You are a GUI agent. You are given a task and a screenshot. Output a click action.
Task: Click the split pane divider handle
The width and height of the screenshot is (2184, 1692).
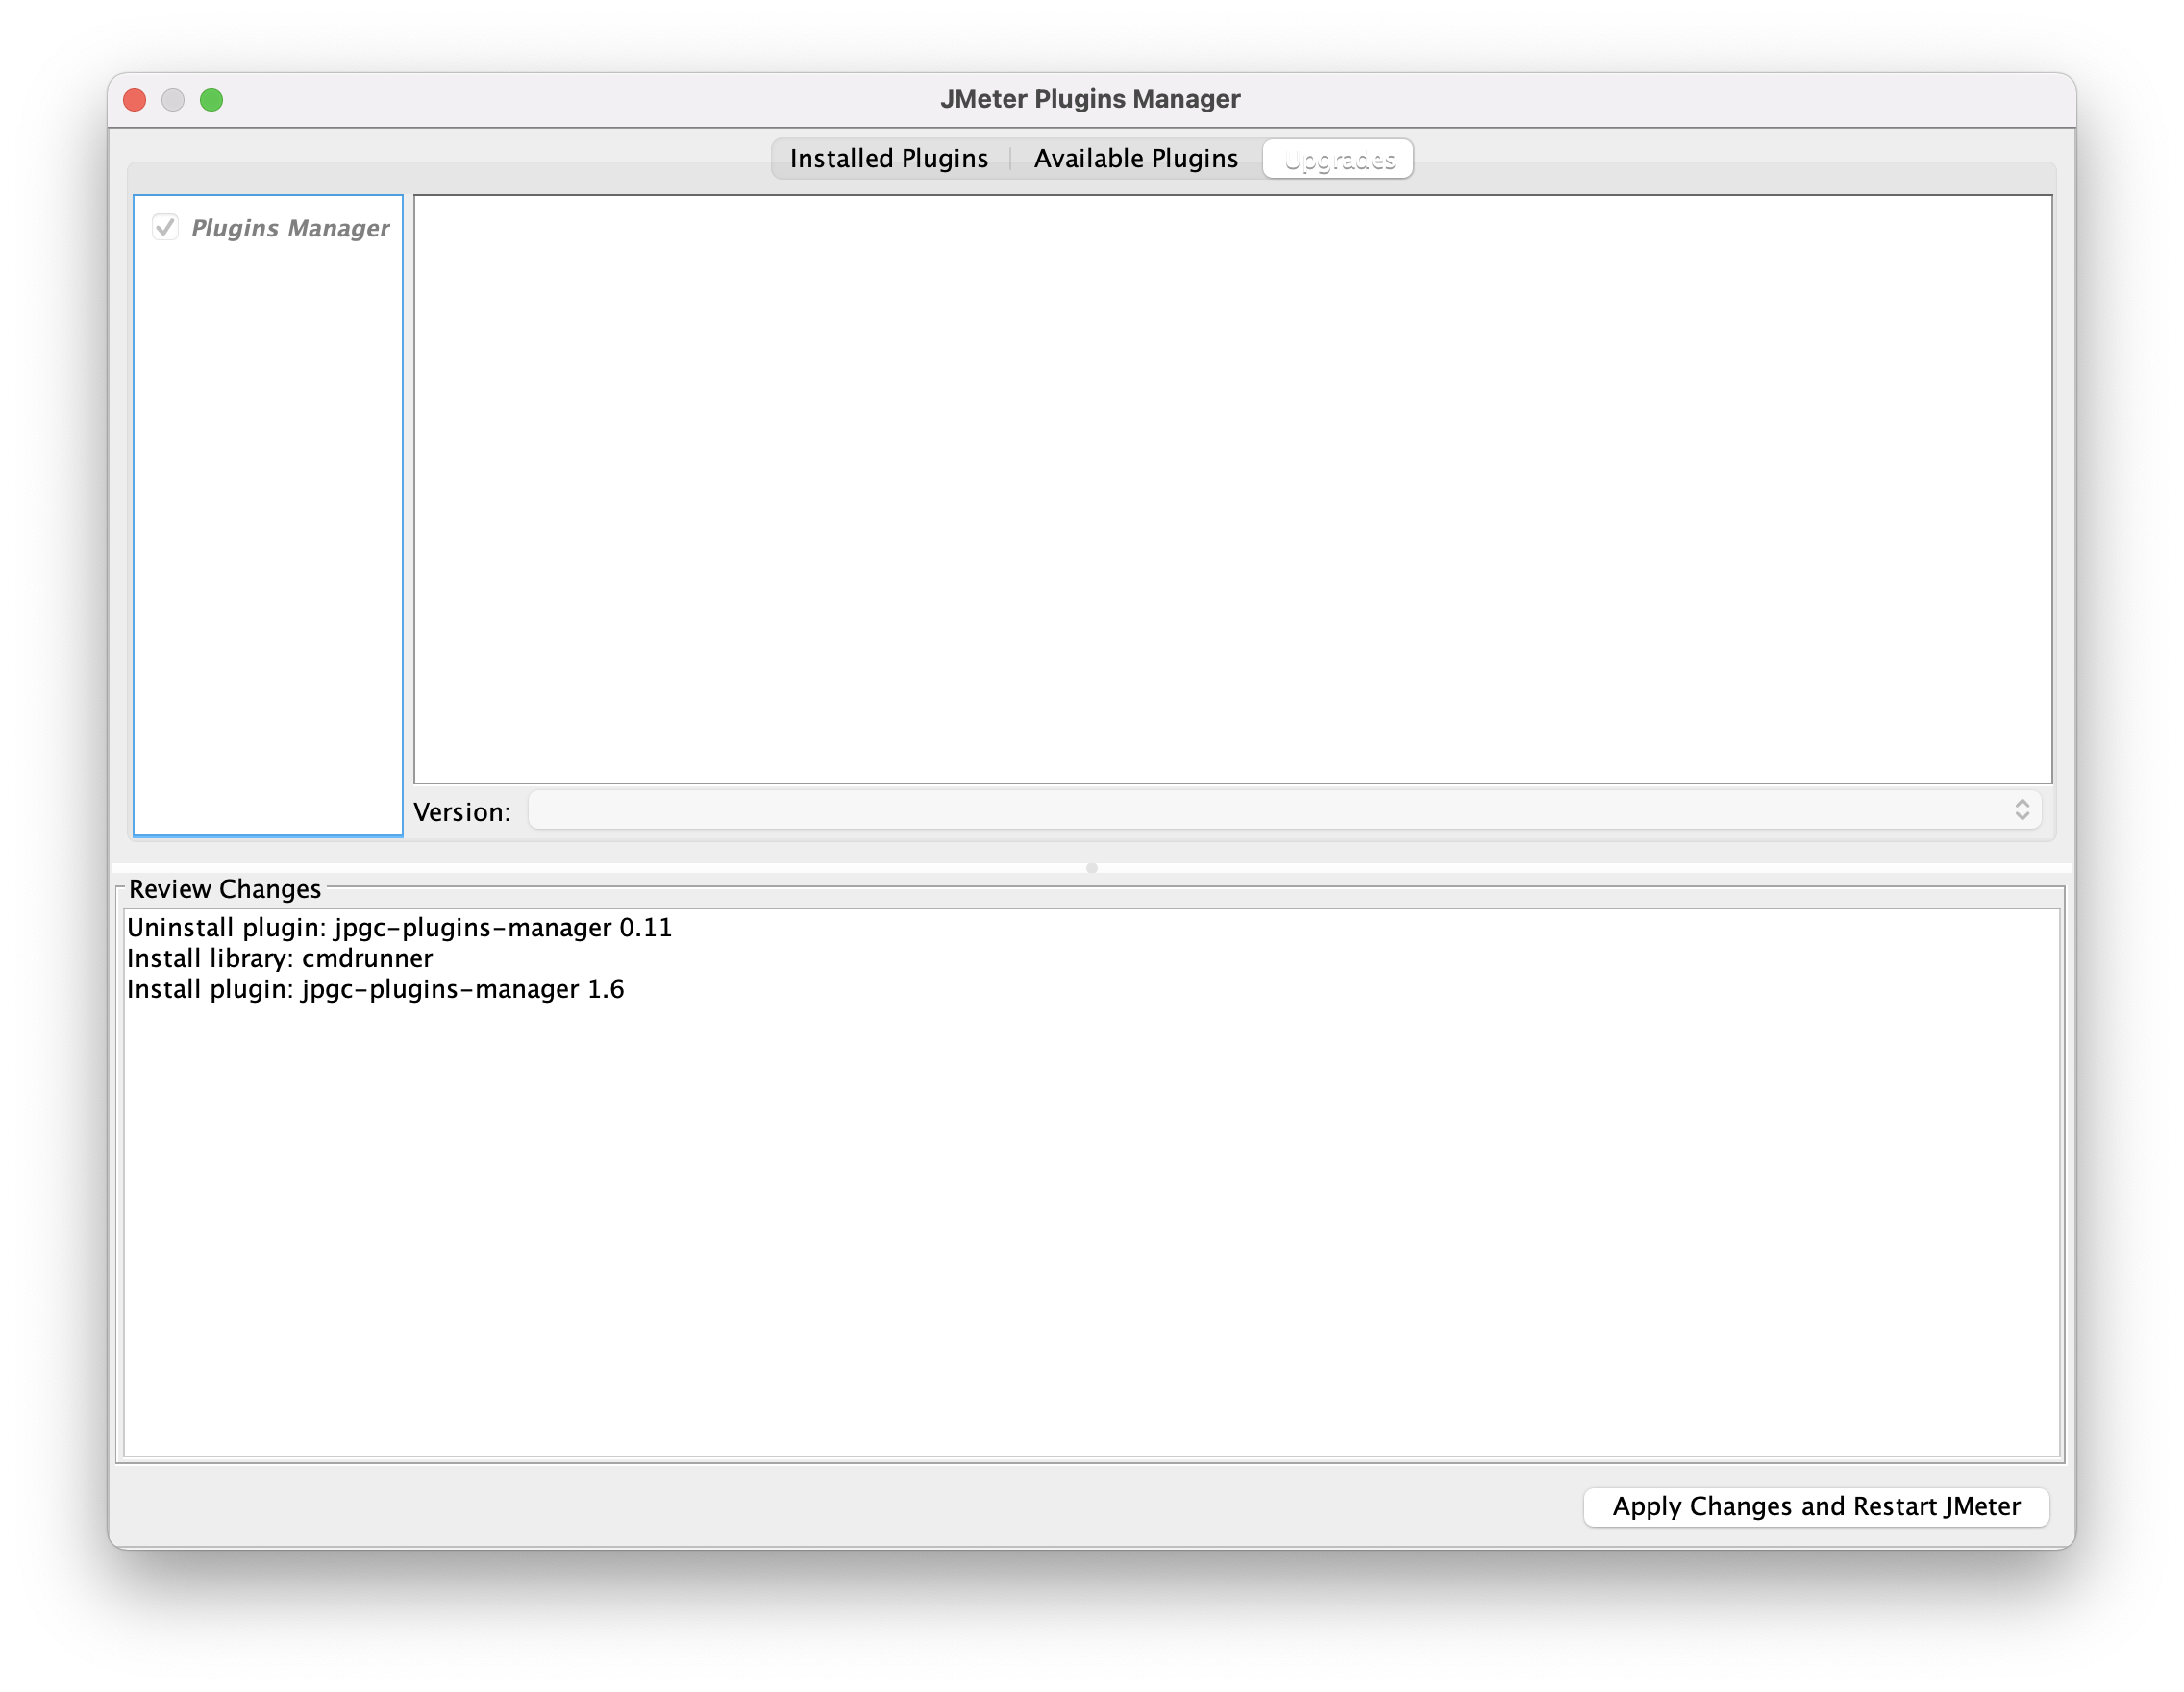pos(1091,868)
